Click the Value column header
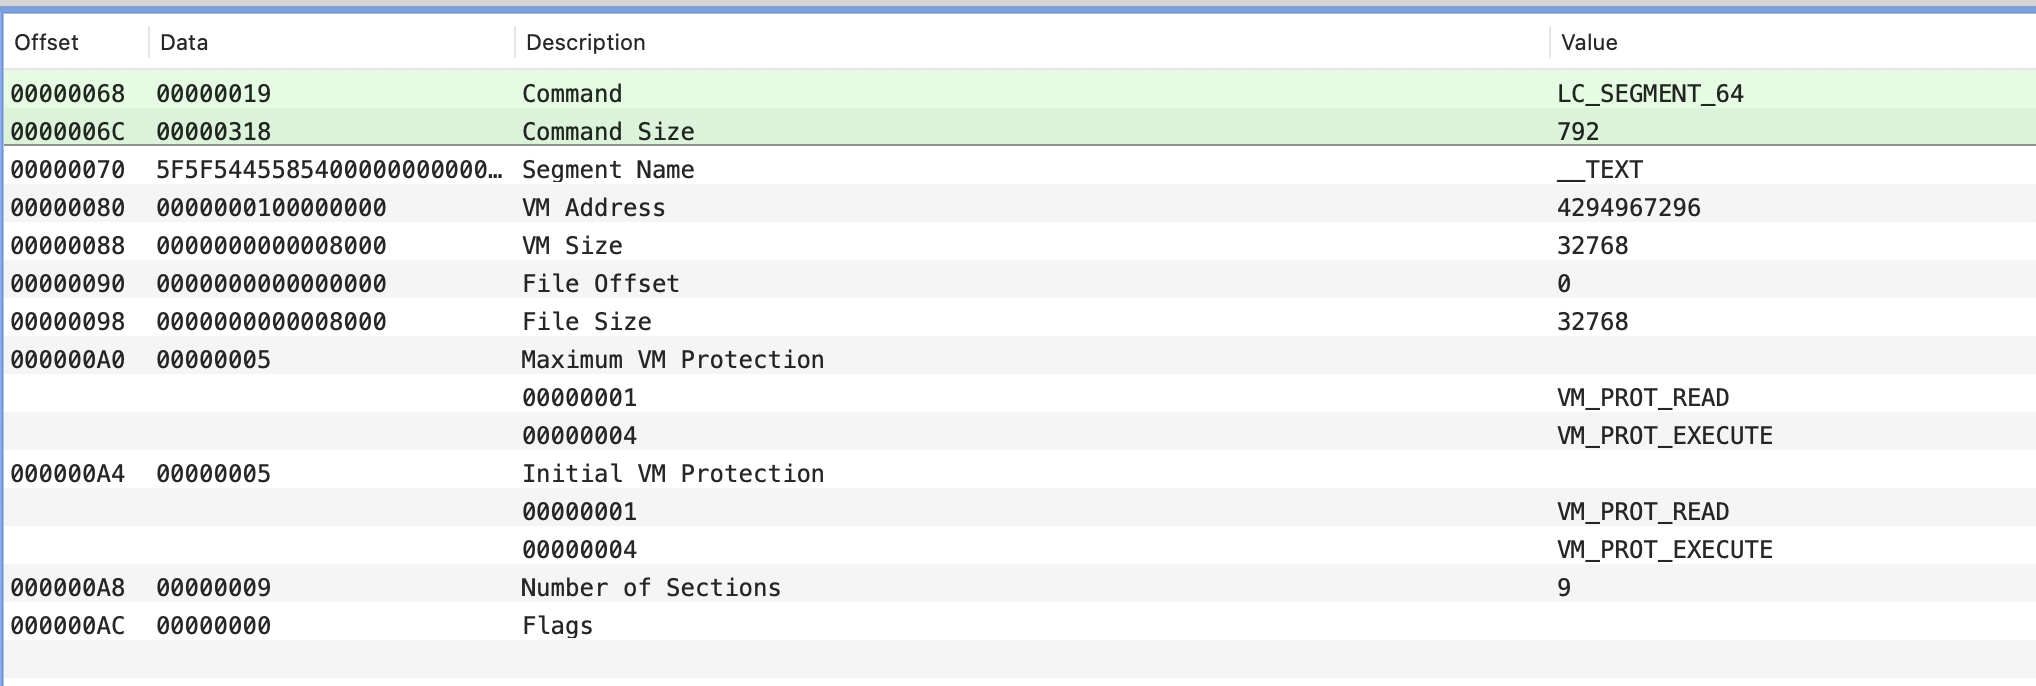 coord(1793,42)
